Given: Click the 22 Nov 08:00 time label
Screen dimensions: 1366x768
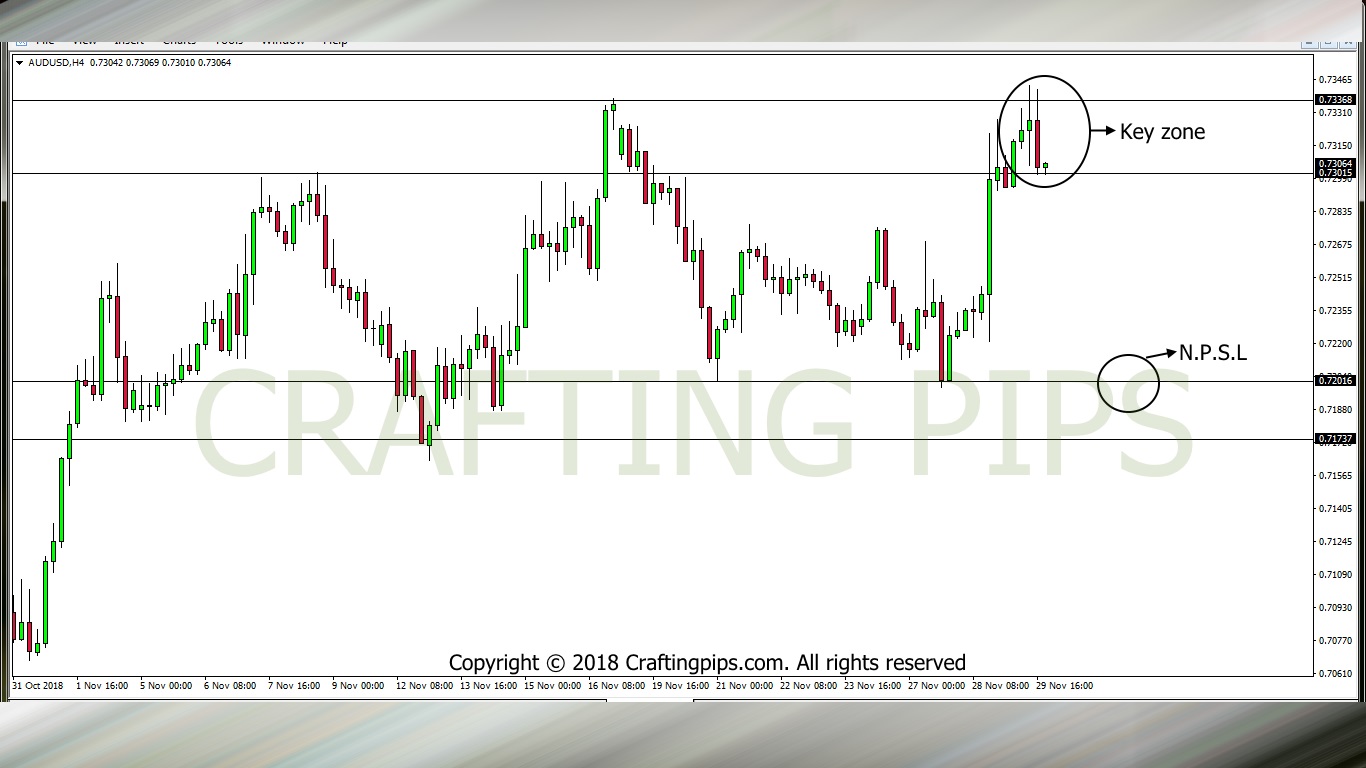Looking at the screenshot, I should (x=809, y=686).
